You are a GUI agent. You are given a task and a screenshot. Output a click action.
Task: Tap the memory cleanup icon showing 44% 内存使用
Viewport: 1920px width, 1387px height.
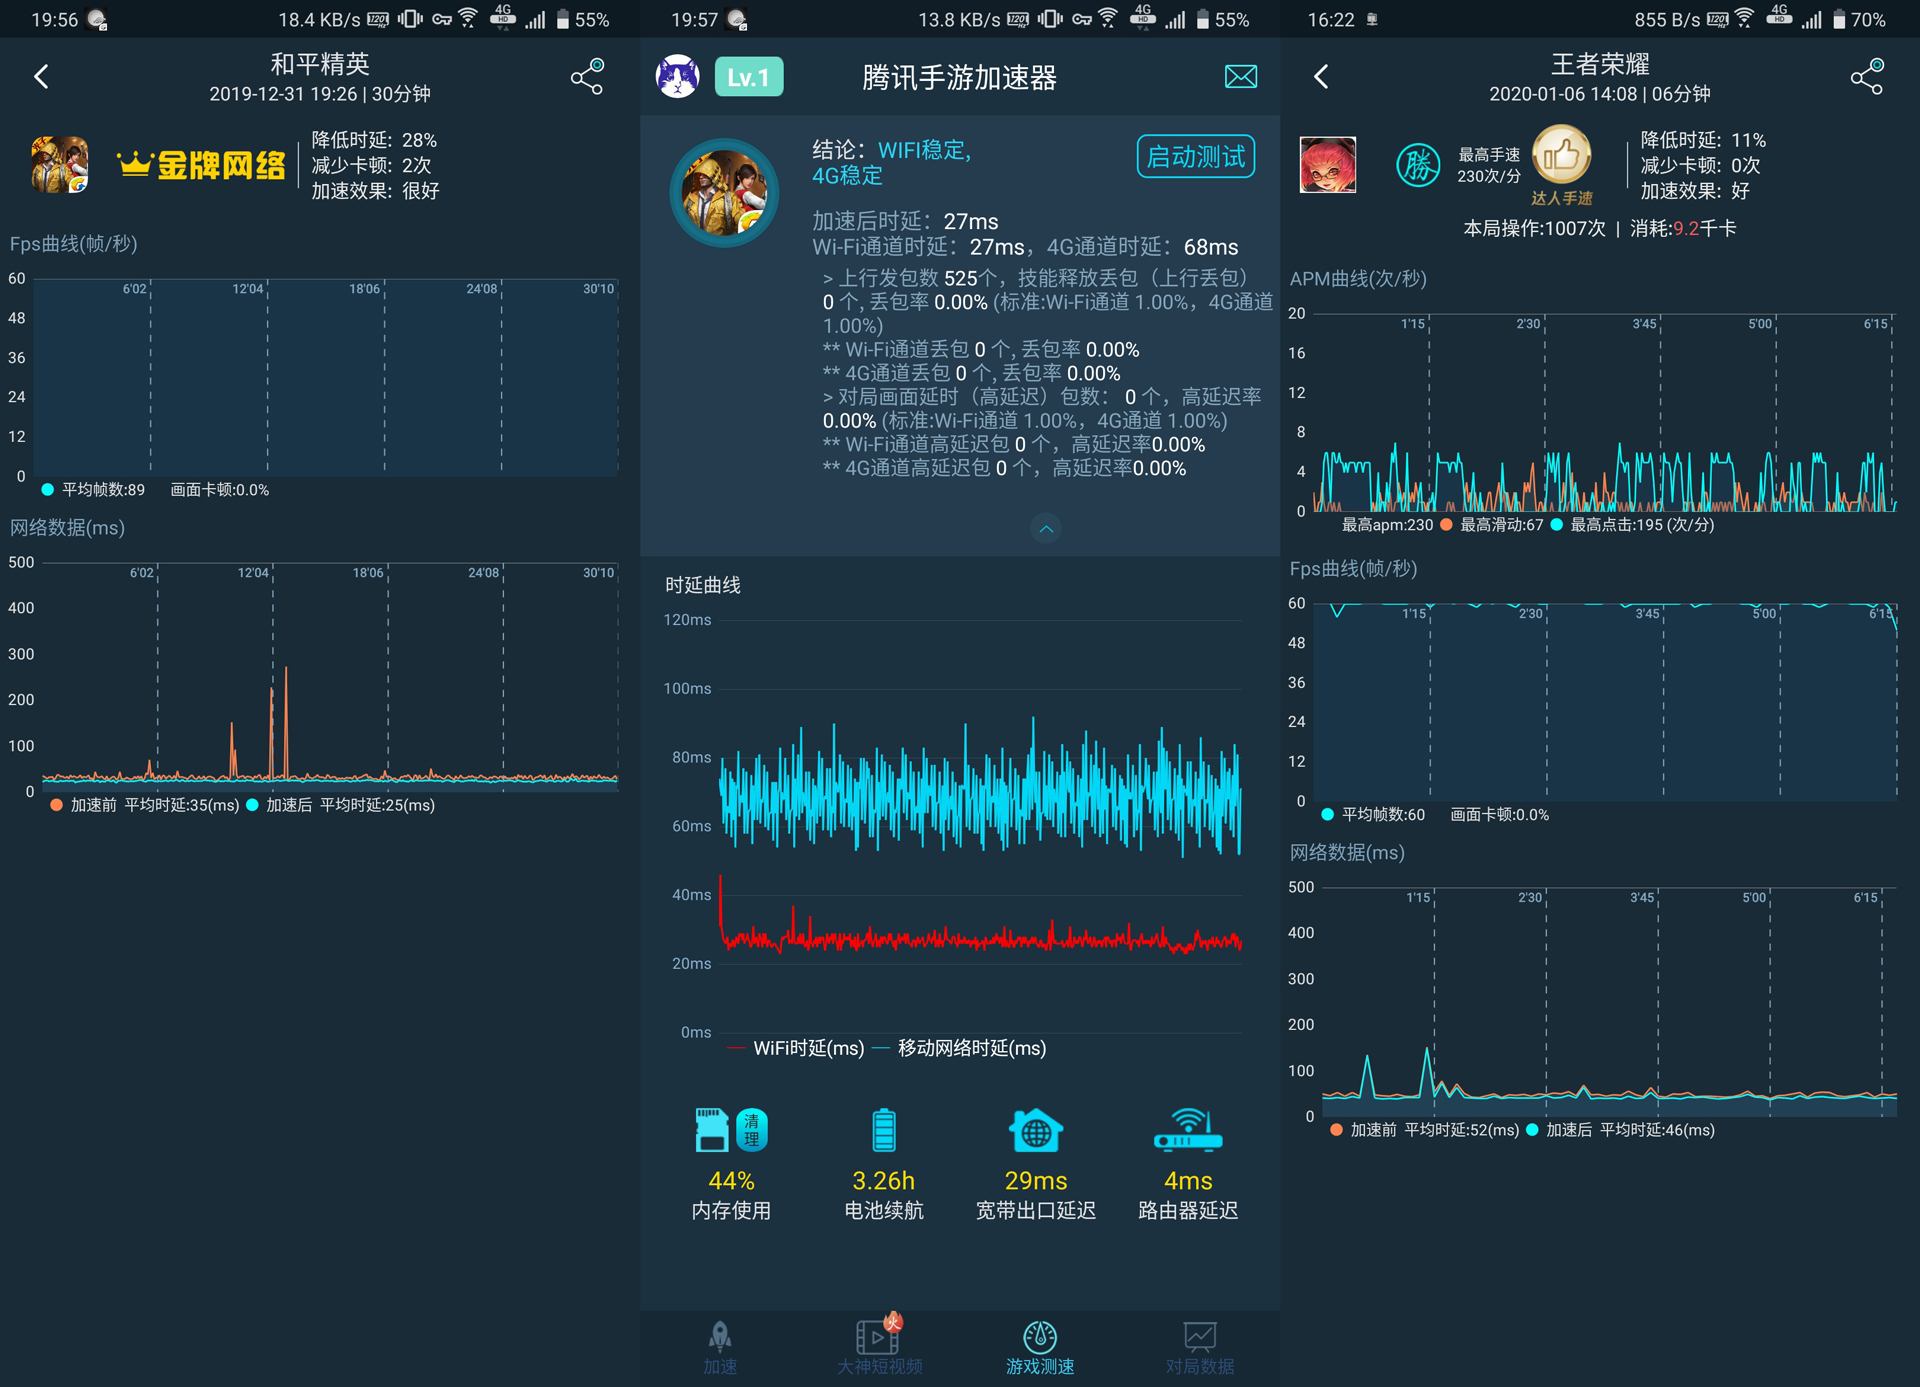729,1130
